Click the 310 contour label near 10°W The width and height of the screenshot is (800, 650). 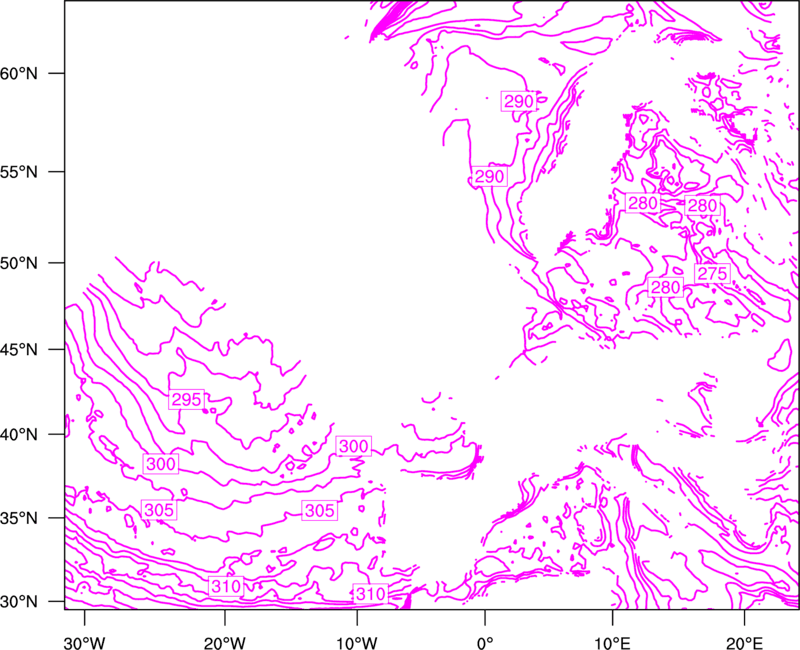(x=370, y=594)
